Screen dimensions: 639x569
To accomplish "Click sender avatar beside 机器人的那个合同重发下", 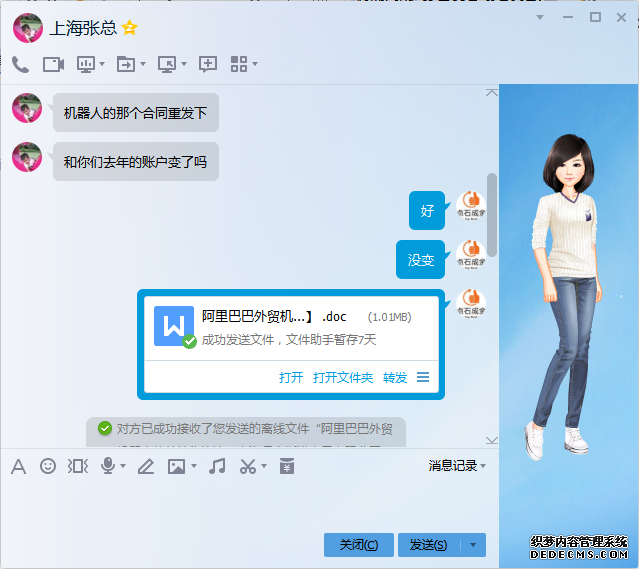I will point(27,108).
